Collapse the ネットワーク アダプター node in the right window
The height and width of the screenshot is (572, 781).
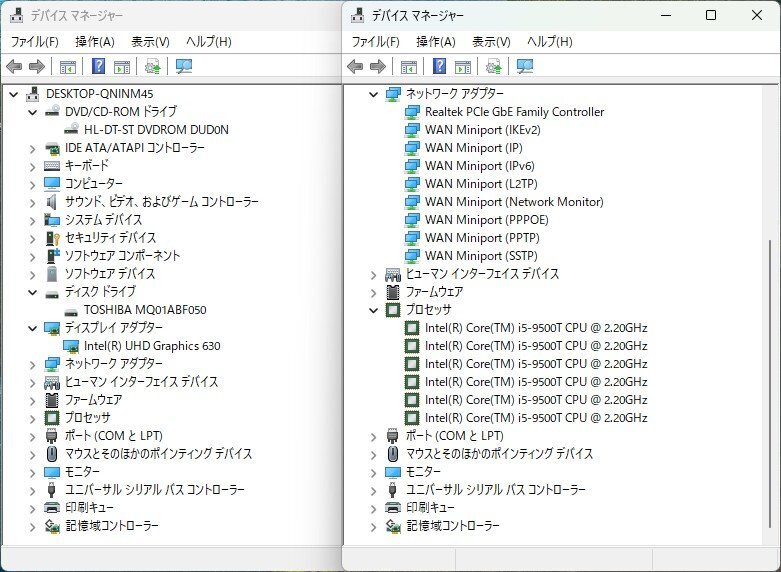[x=374, y=94]
